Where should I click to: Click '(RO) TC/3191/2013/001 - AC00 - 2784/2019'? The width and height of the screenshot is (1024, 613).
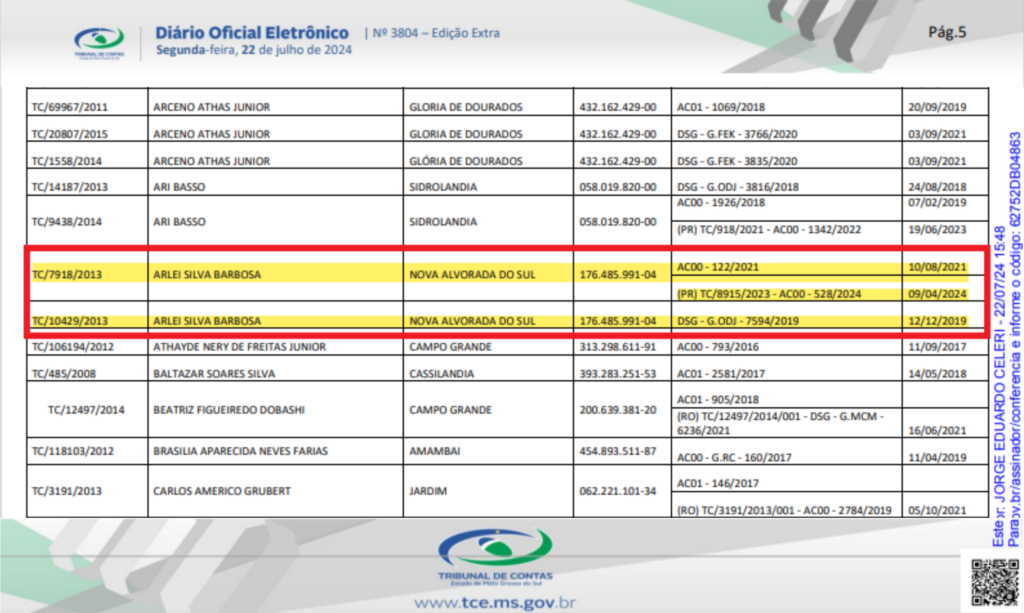pyautogui.click(x=784, y=511)
